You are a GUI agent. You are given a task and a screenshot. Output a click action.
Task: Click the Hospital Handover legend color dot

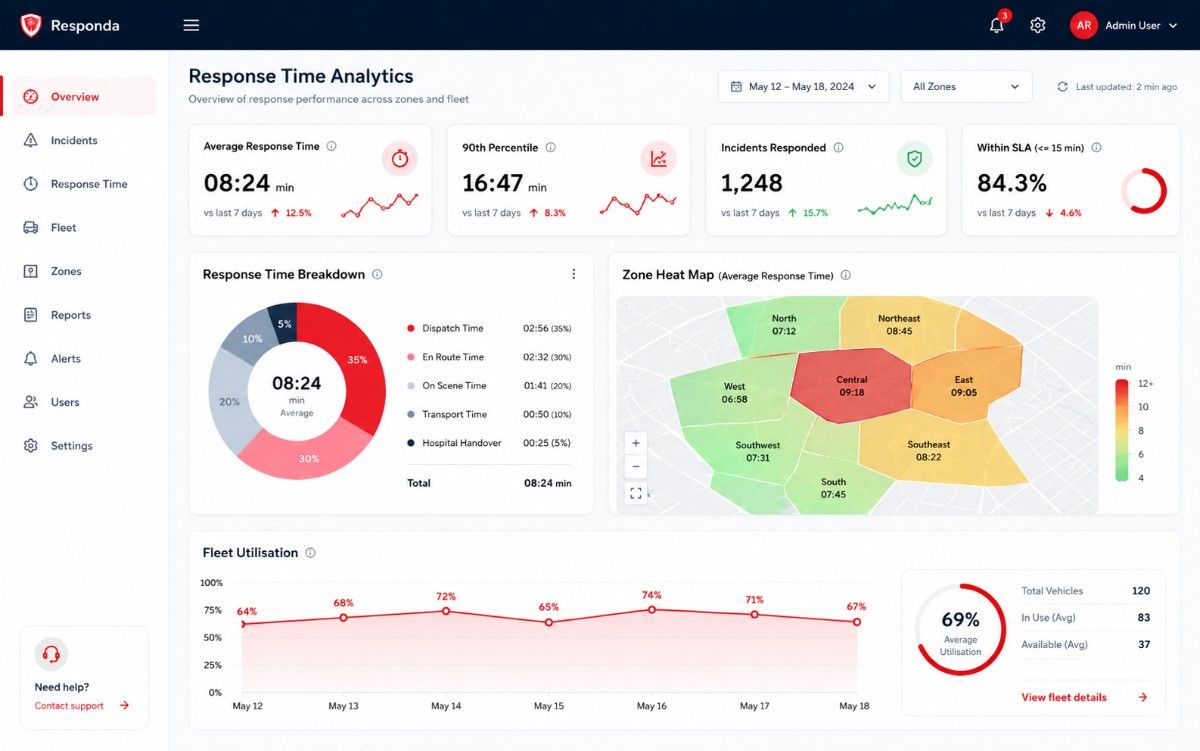point(411,443)
